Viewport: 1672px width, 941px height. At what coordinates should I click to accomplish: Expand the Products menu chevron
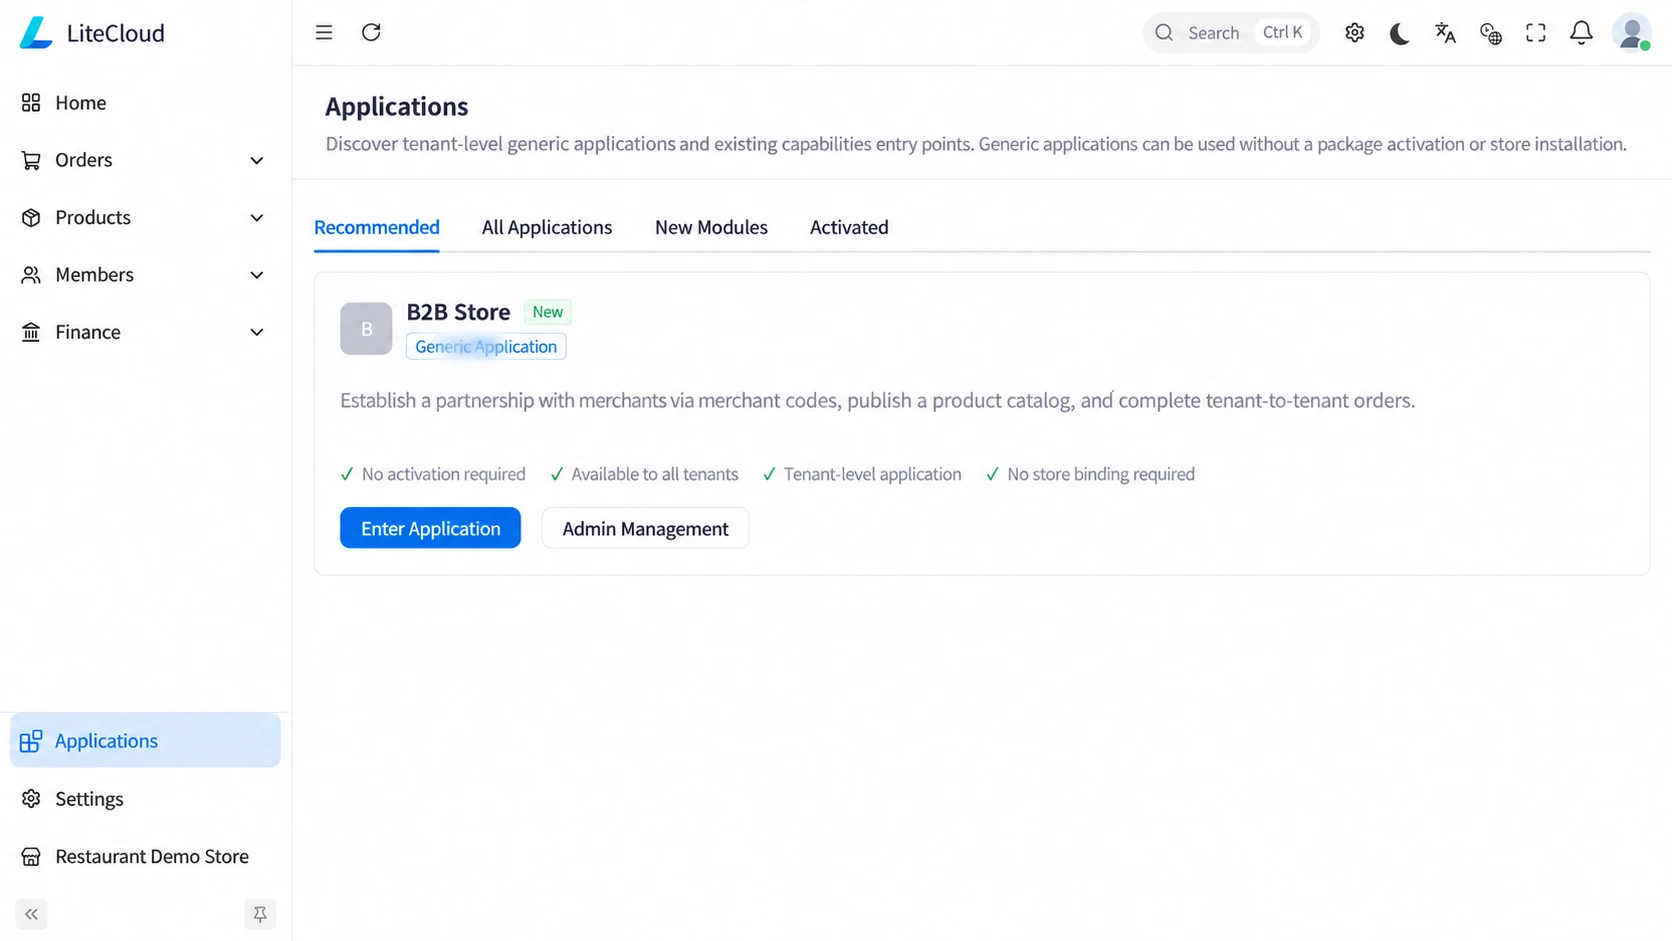click(x=257, y=218)
